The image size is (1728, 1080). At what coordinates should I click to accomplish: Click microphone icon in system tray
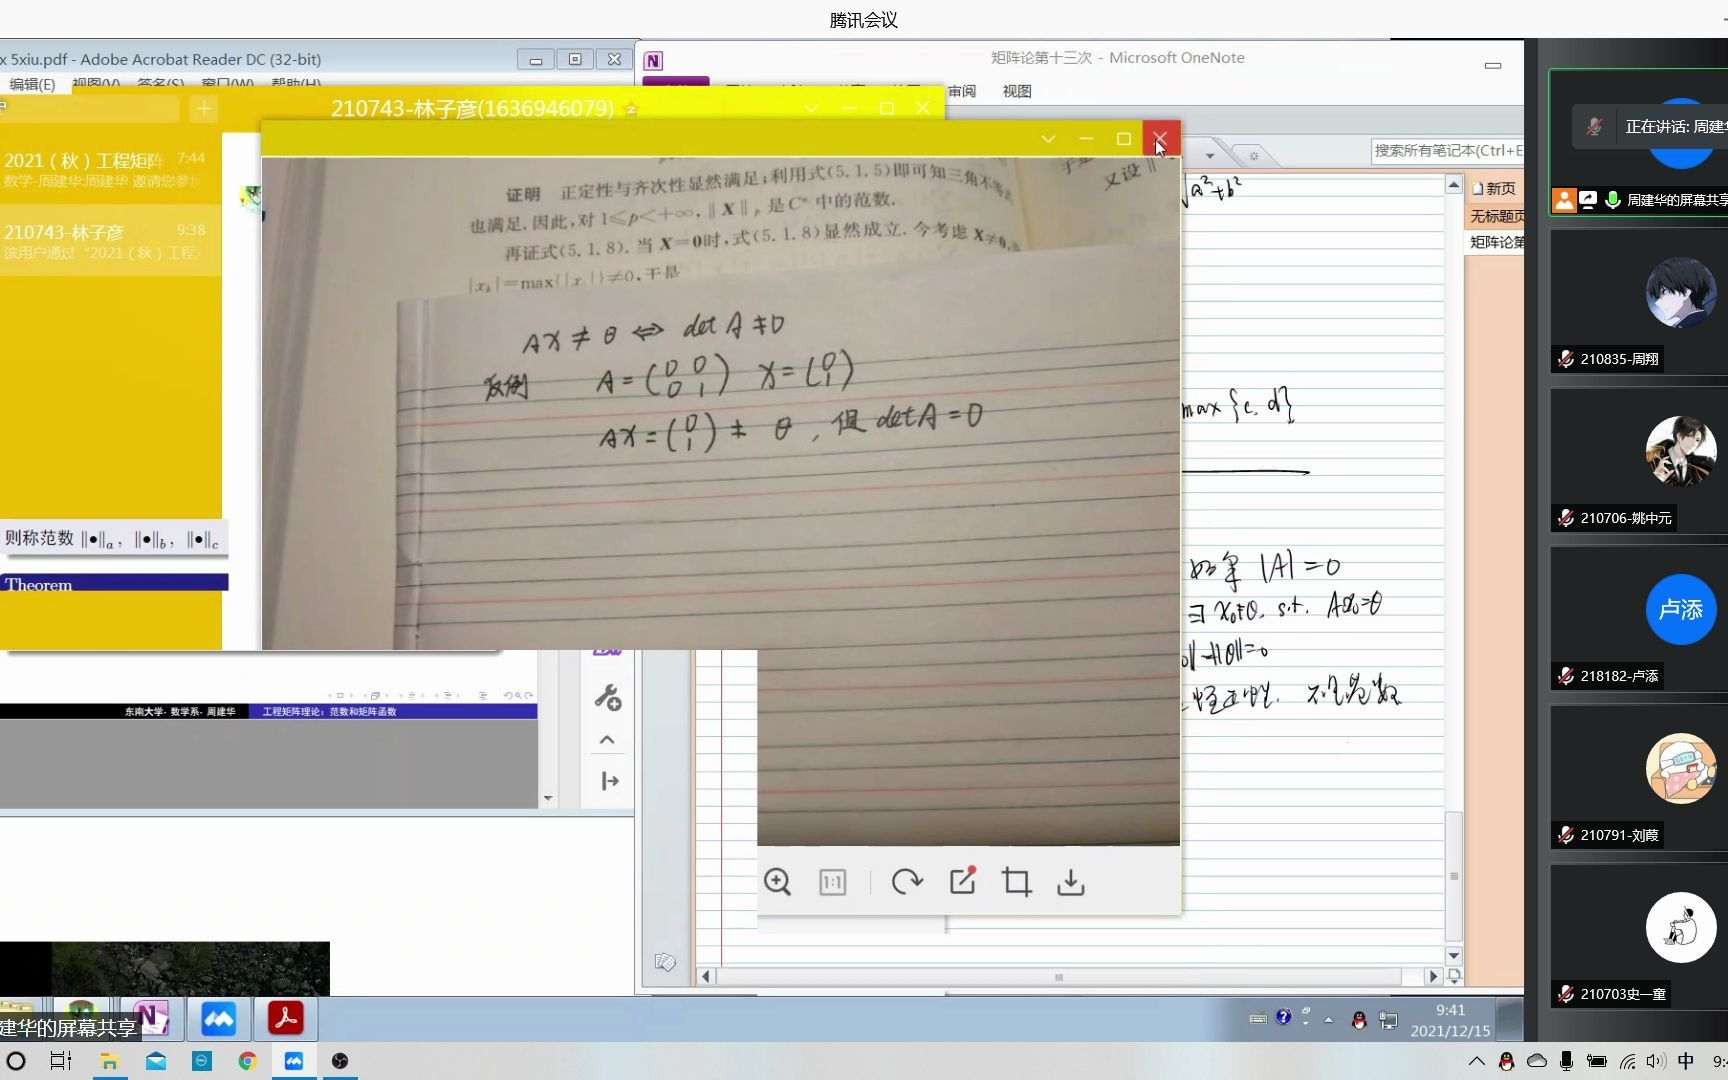[x=1567, y=1061]
